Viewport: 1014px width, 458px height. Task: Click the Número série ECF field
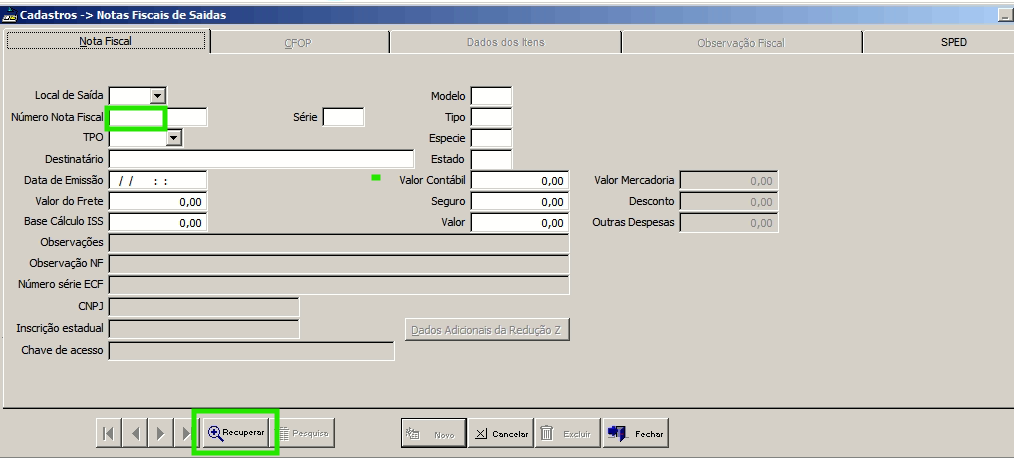(339, 285)
